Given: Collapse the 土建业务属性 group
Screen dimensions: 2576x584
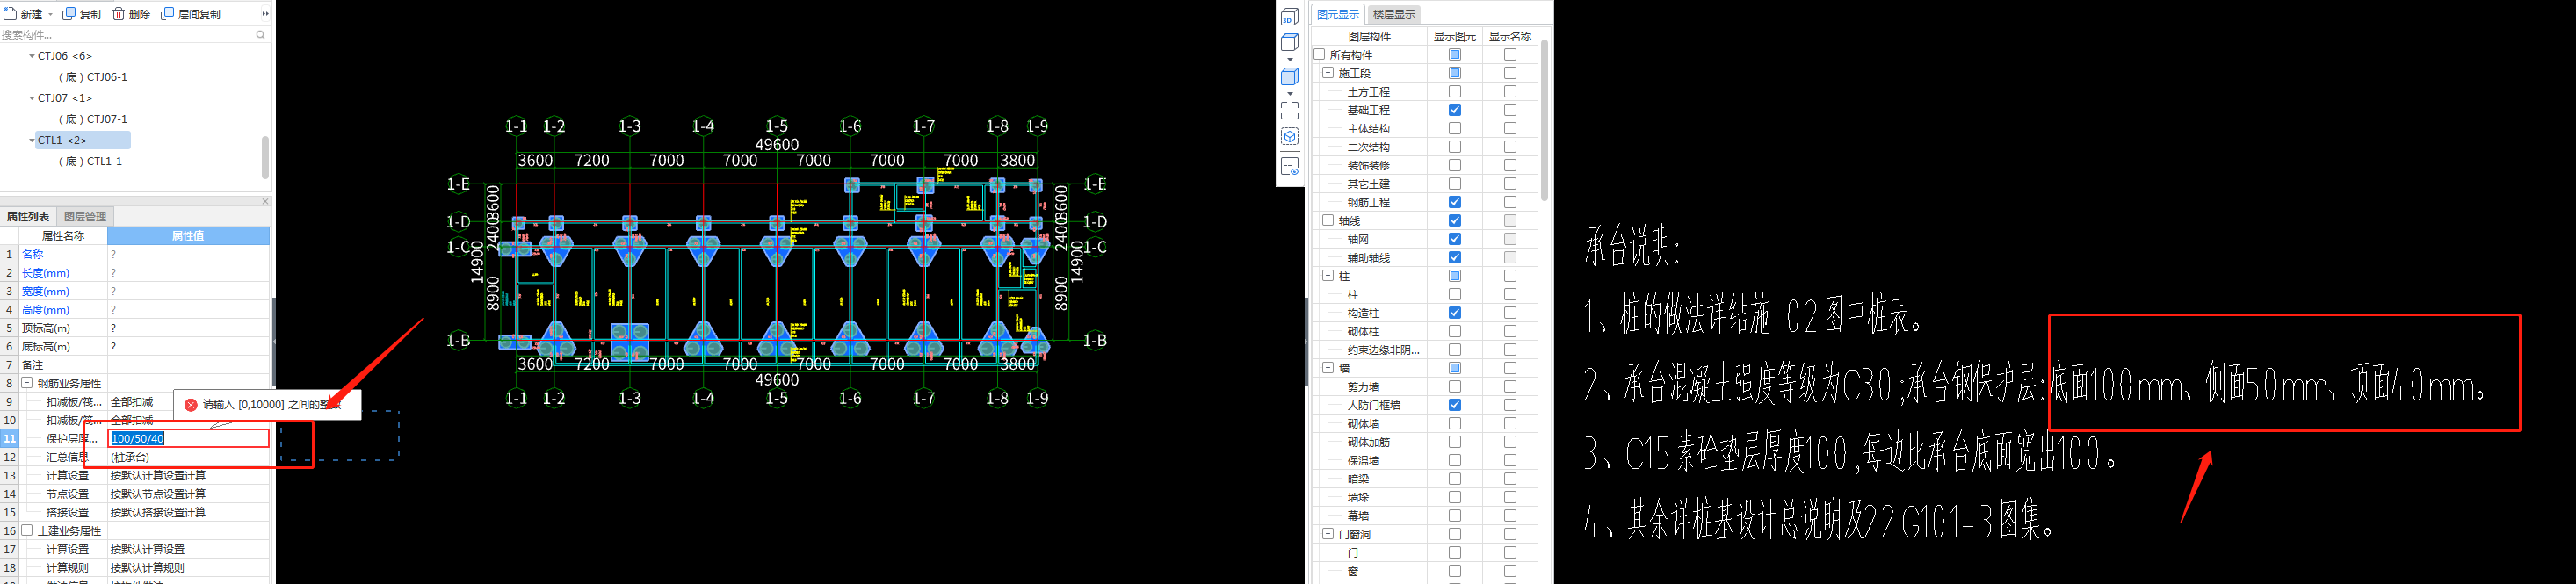Looking at the screenshot, I should [x=27, y=531].
